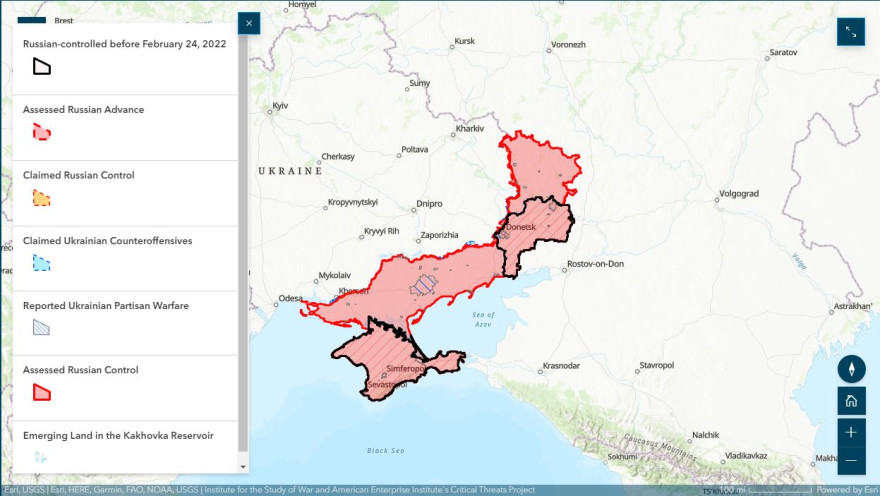Zoom out of the map
Screen dimensions: 880x496
851,461
